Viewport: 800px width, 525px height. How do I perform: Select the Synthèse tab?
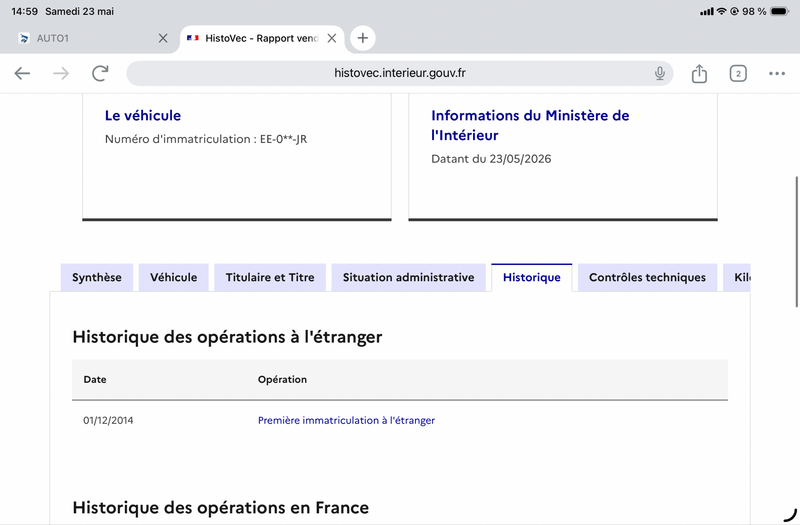click(x=97, y=278)
